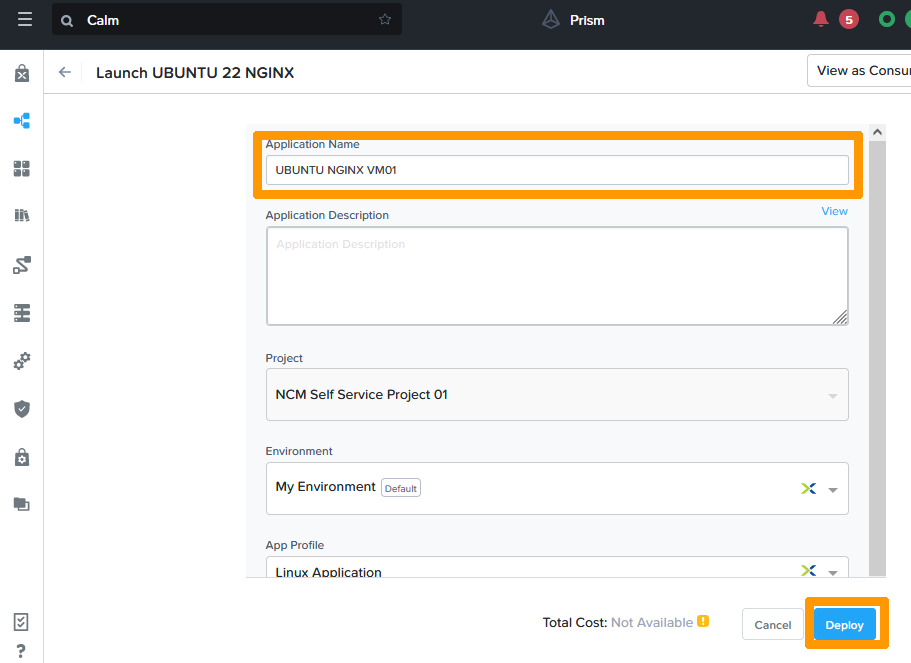Open the alerts bell icon
This screenshot has height=663, width=911.
coord(821,19)
